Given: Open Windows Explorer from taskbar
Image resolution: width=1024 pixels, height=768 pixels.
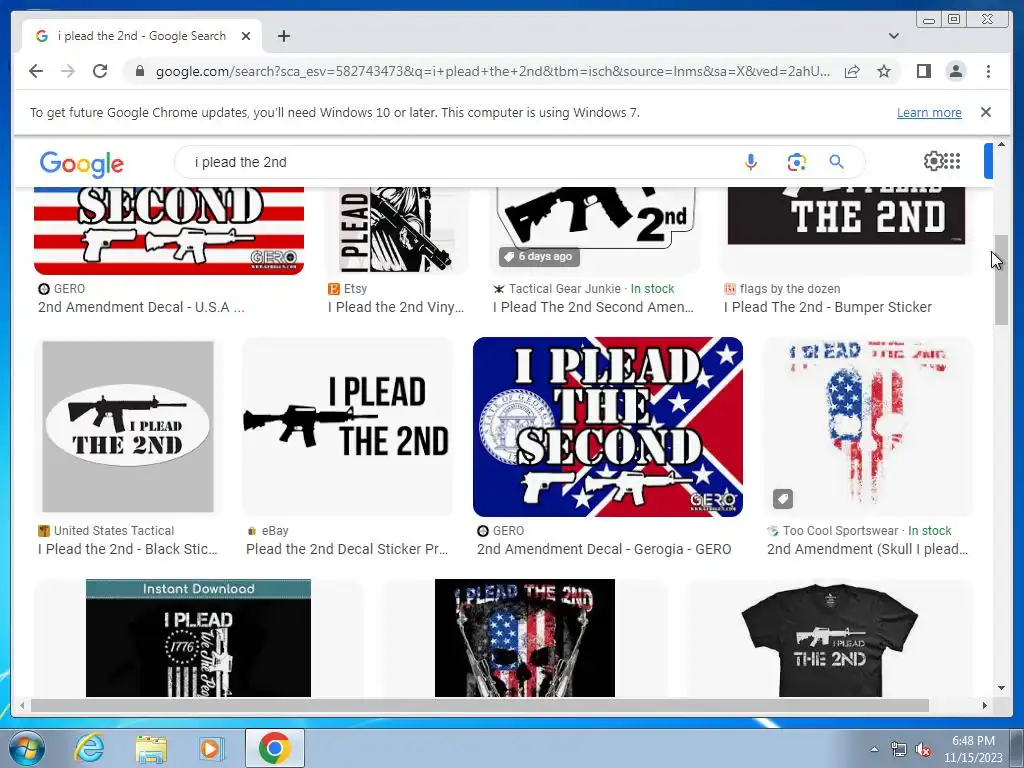Looking at the screenshot, I should click(150, 748).
